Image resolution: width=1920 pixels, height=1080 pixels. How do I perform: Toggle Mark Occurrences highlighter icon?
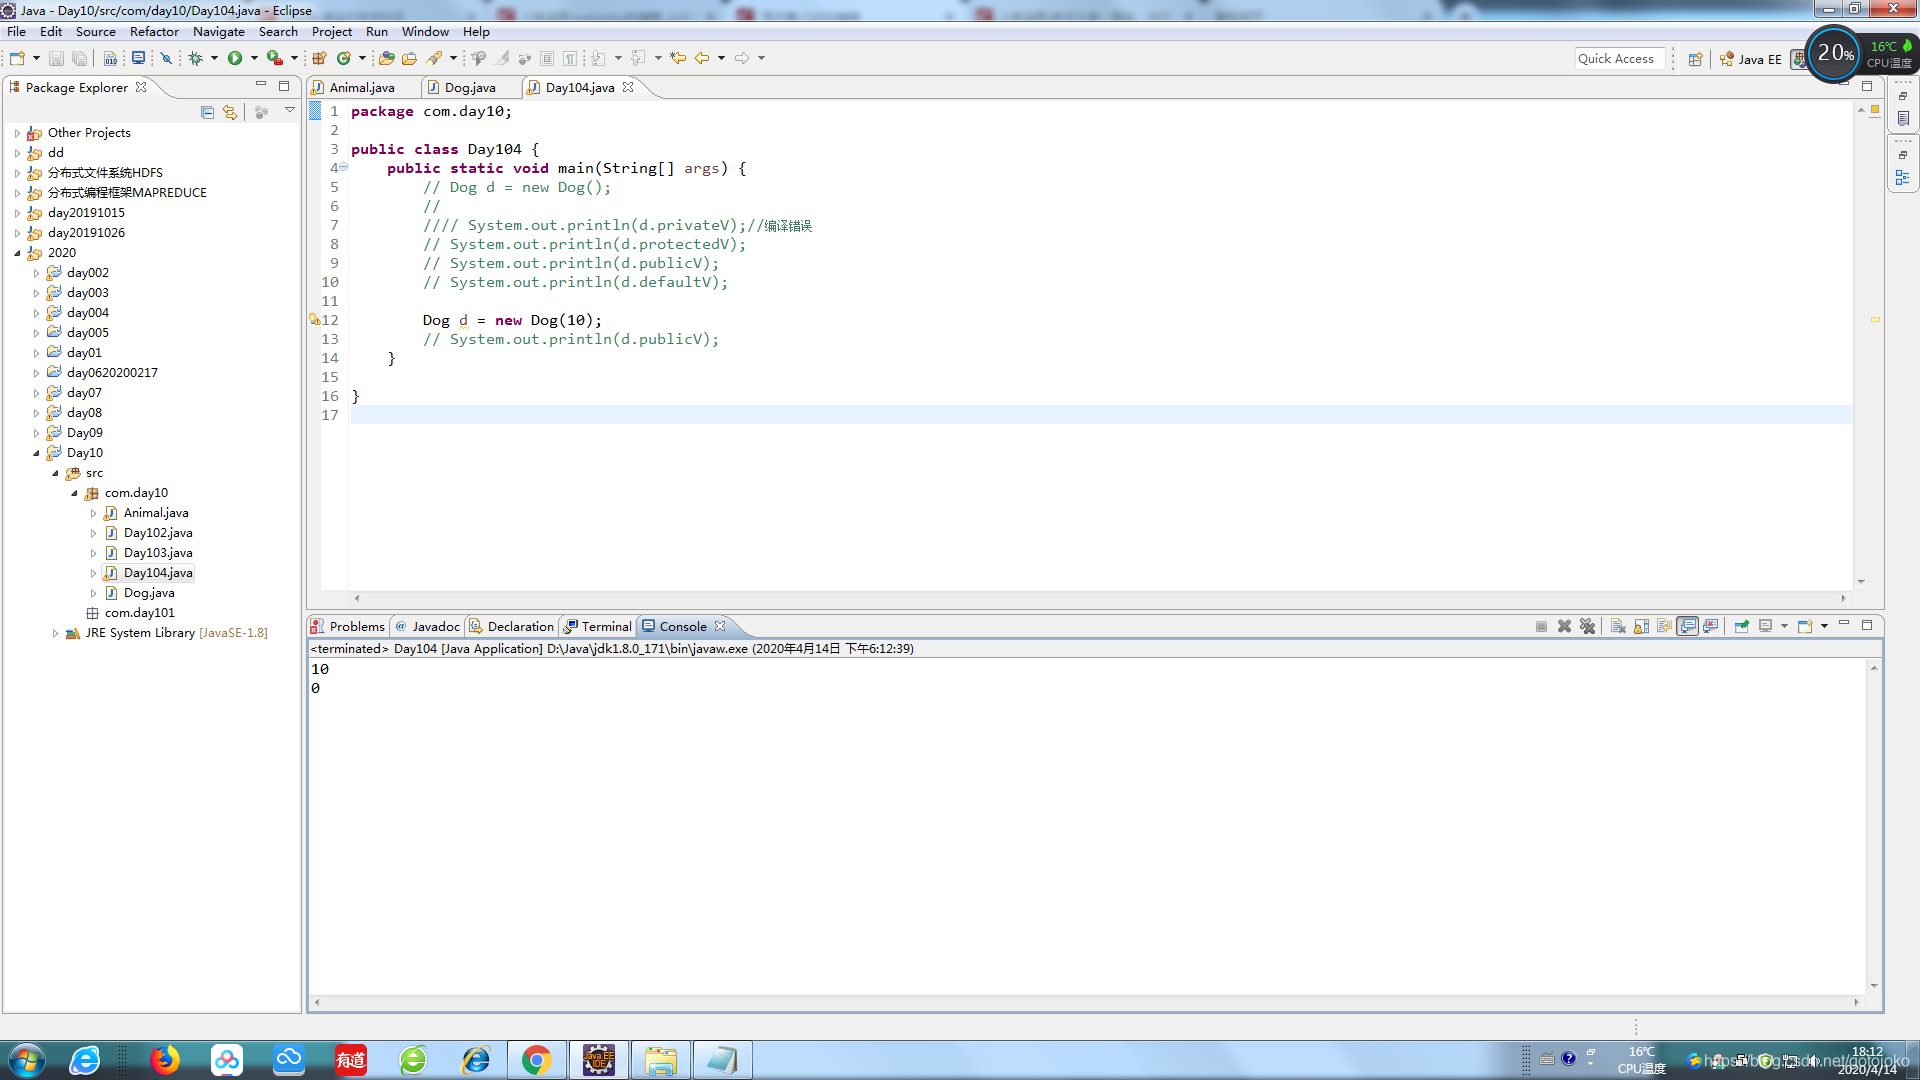[x=501, y=58]
